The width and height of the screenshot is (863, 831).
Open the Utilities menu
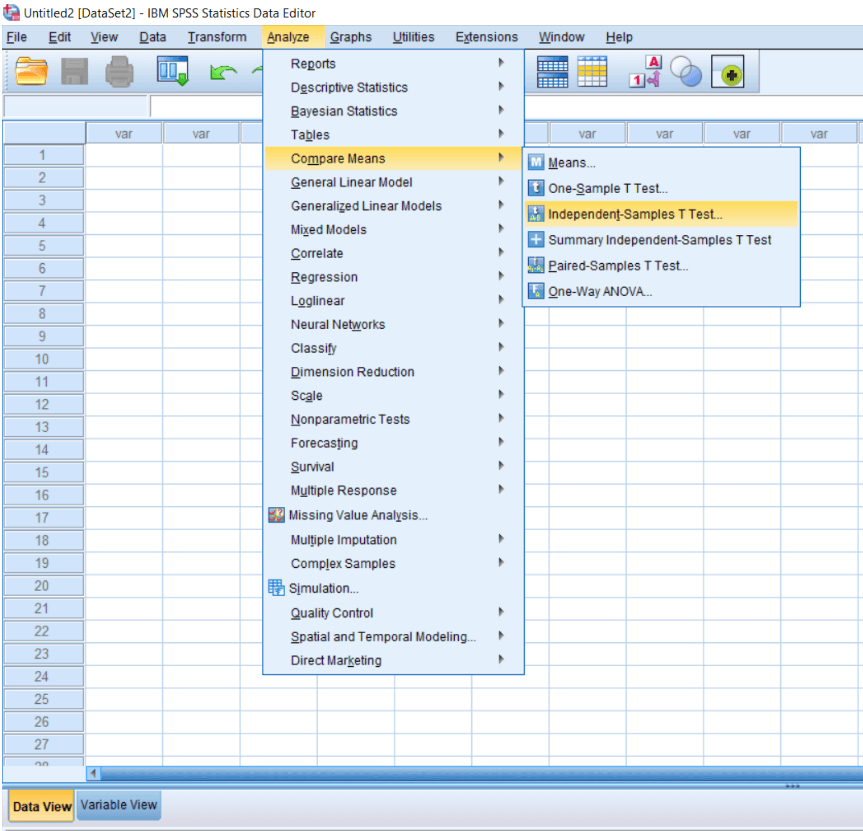[x=413, y=37]
